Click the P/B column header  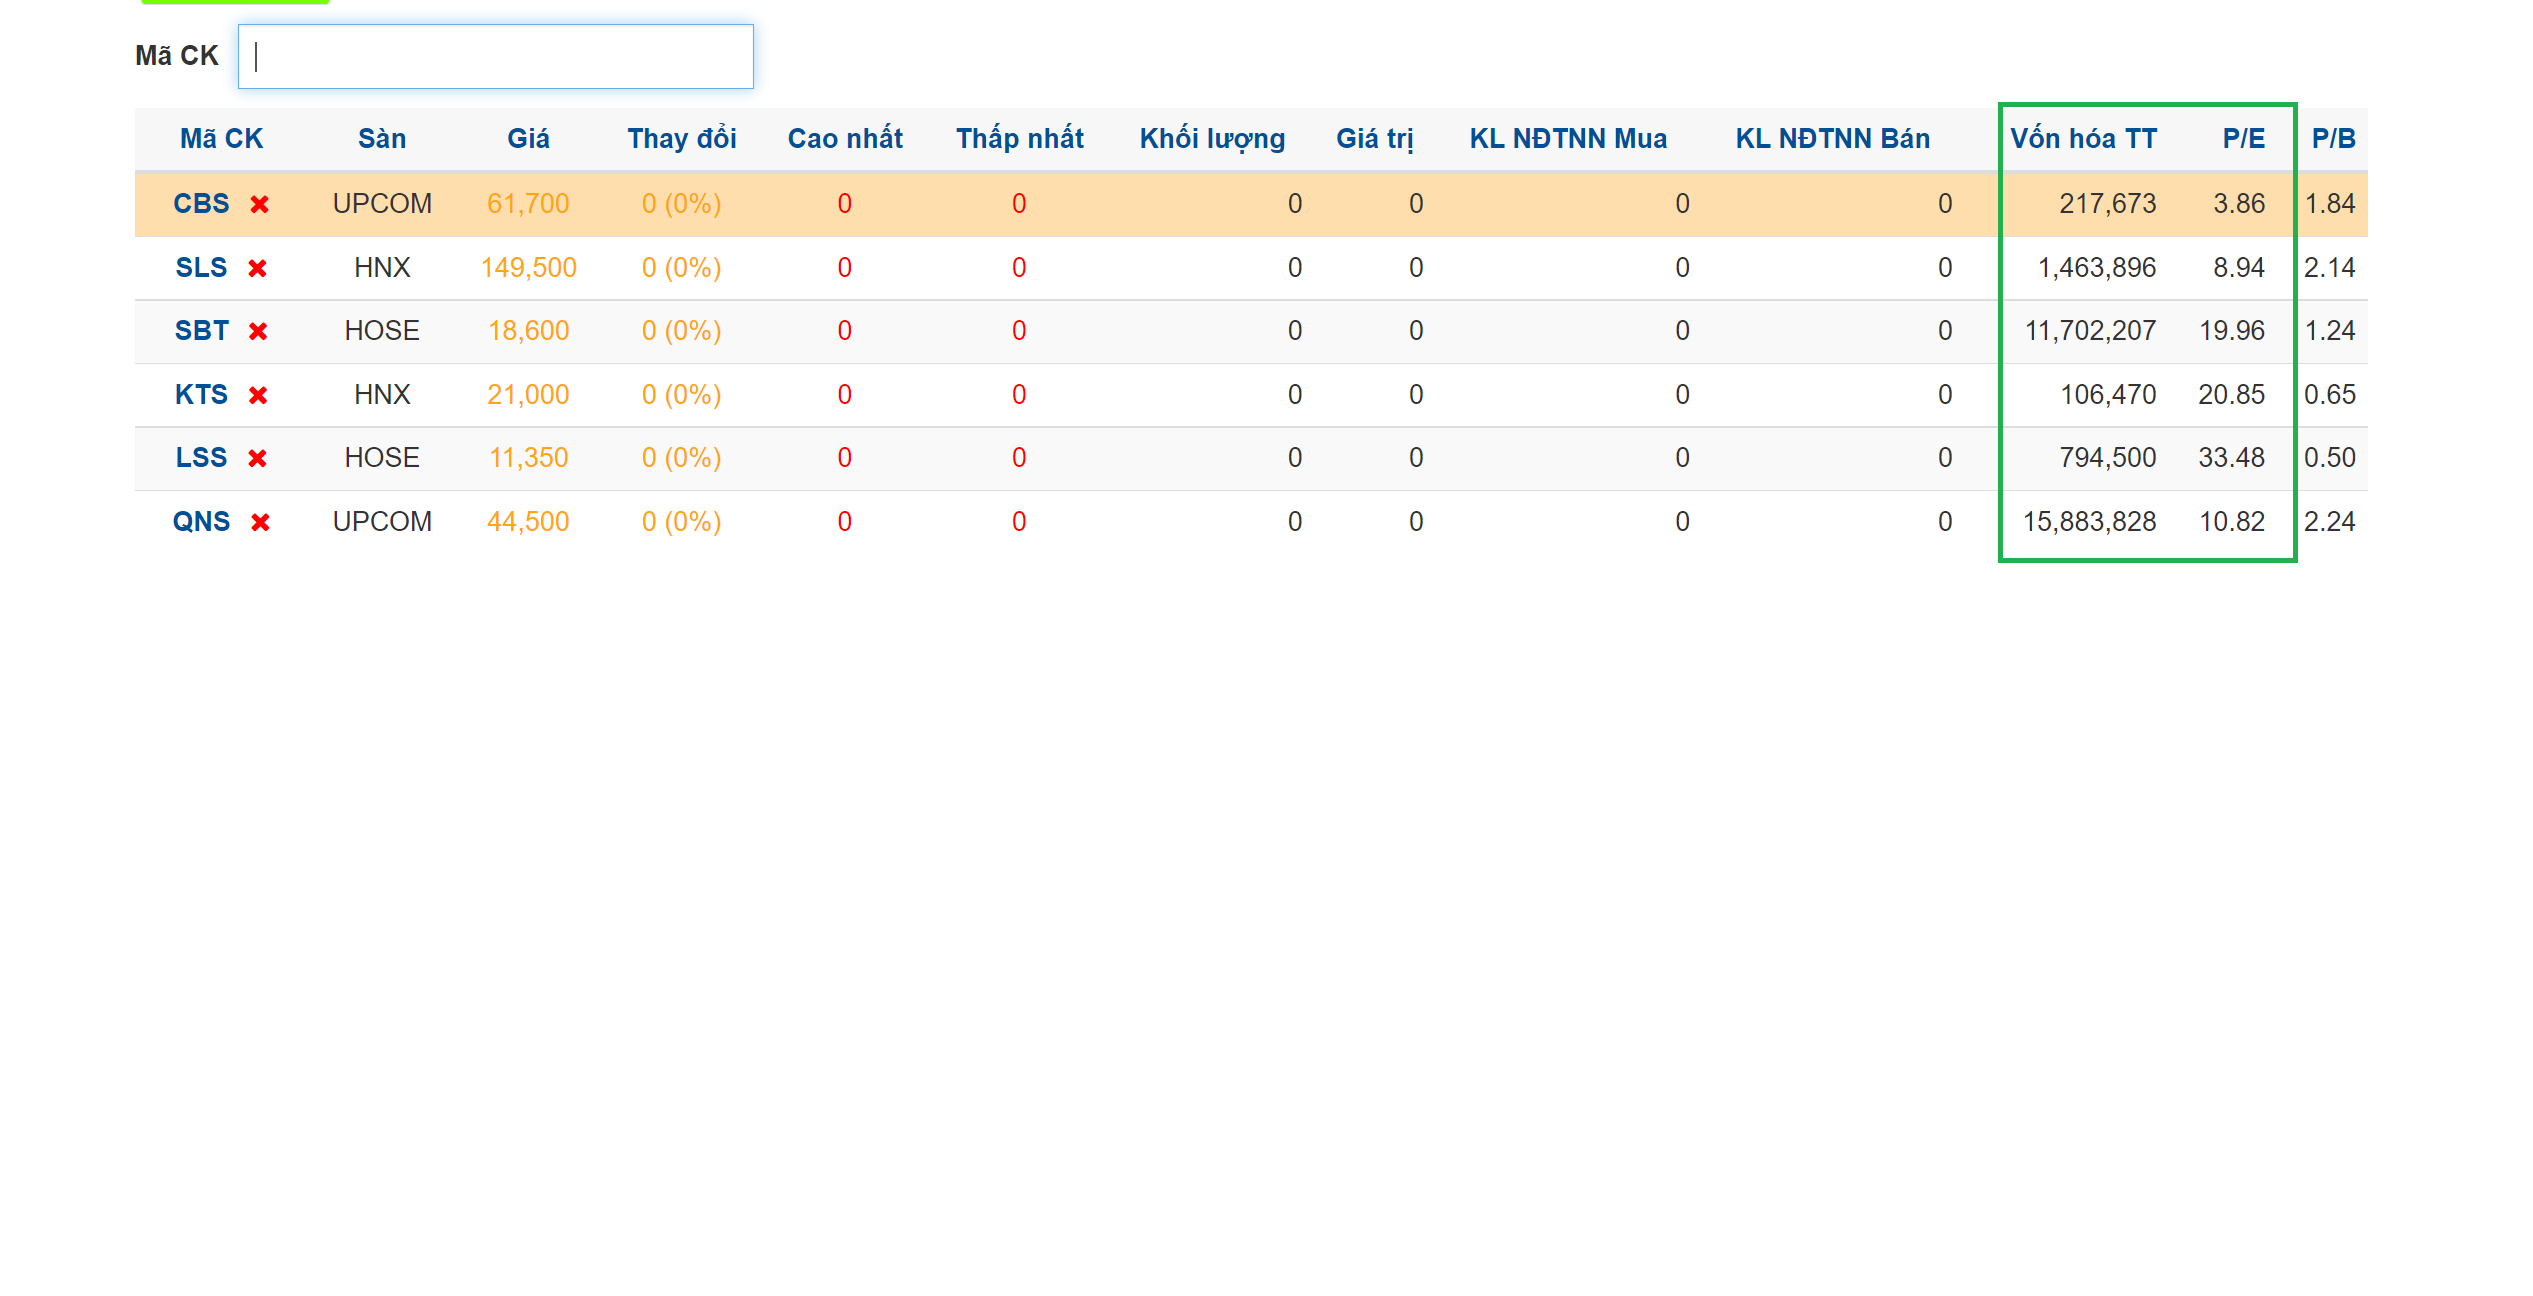point(2333,139)
